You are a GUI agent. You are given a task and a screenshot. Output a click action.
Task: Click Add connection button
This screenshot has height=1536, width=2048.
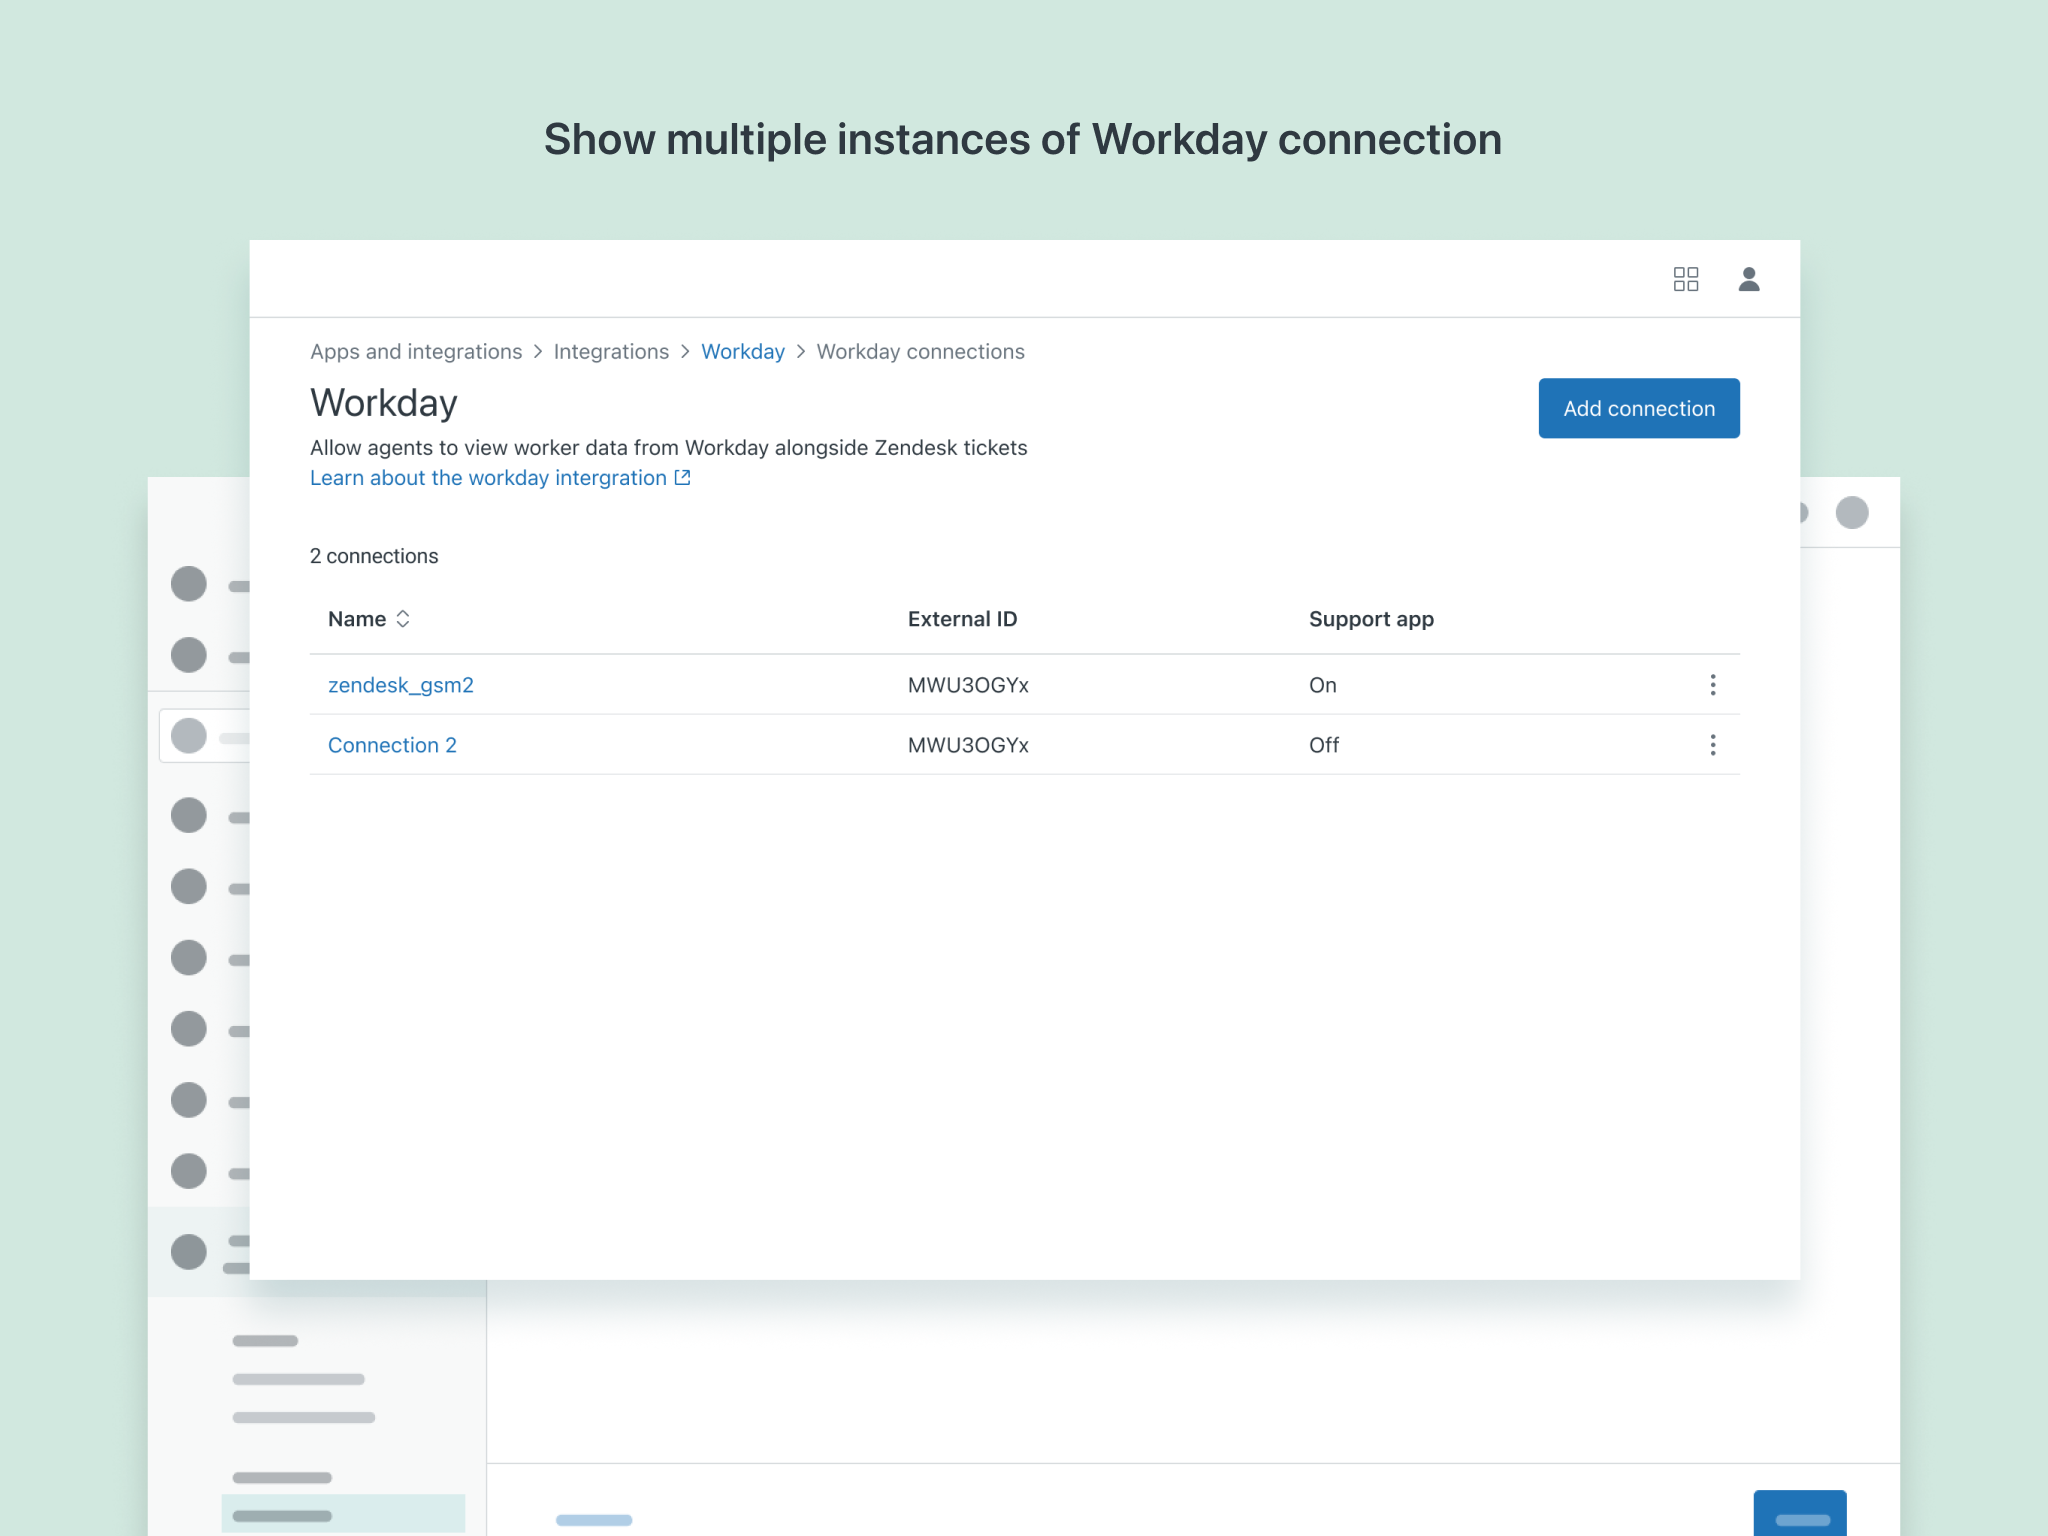[1638, 408]
